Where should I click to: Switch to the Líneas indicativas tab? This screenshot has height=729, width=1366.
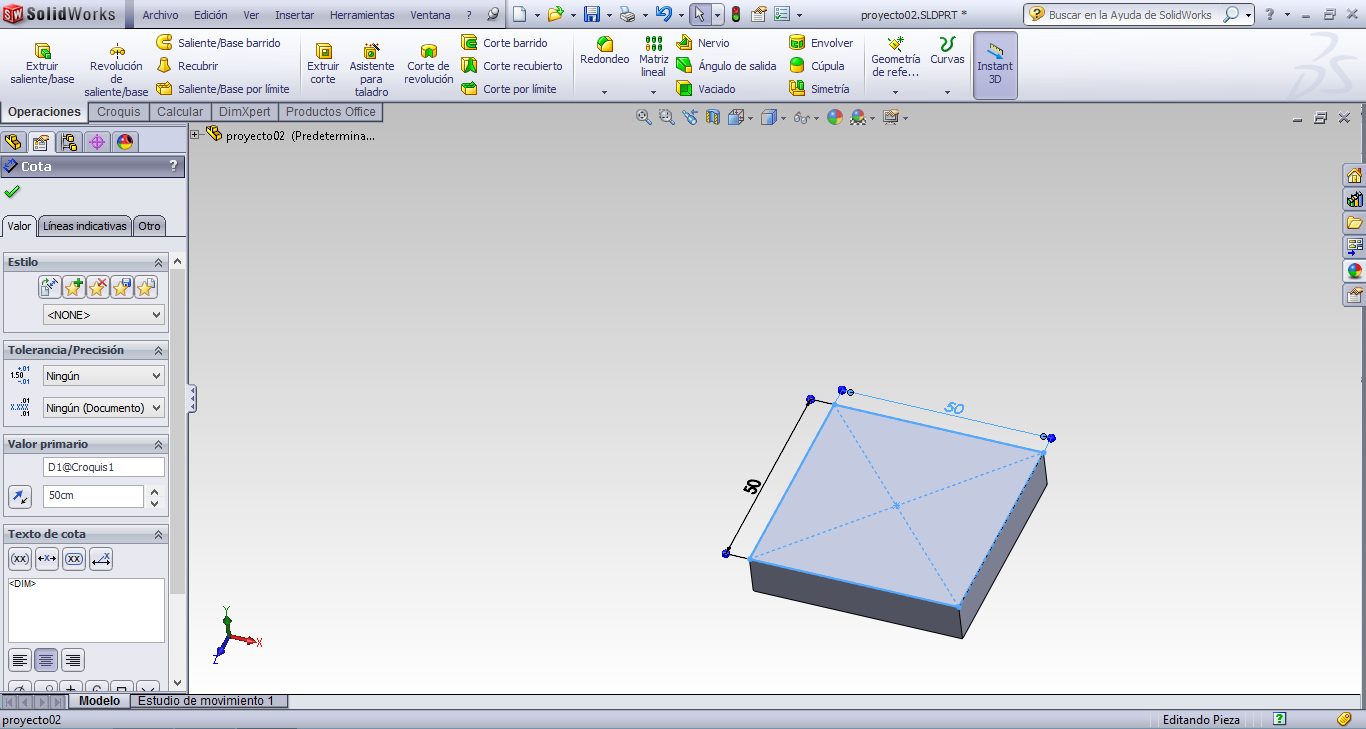coord(84,226)
